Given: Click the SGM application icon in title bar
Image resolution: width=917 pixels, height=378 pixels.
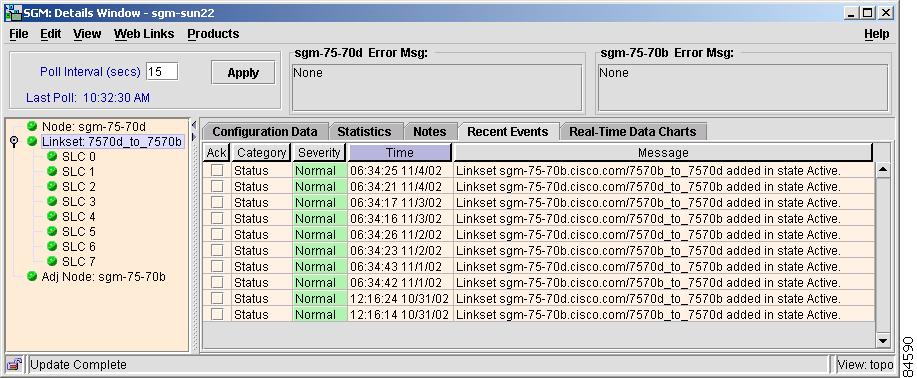Looking at the screenshot, I should pyautogui.click(x=13, y=12).
